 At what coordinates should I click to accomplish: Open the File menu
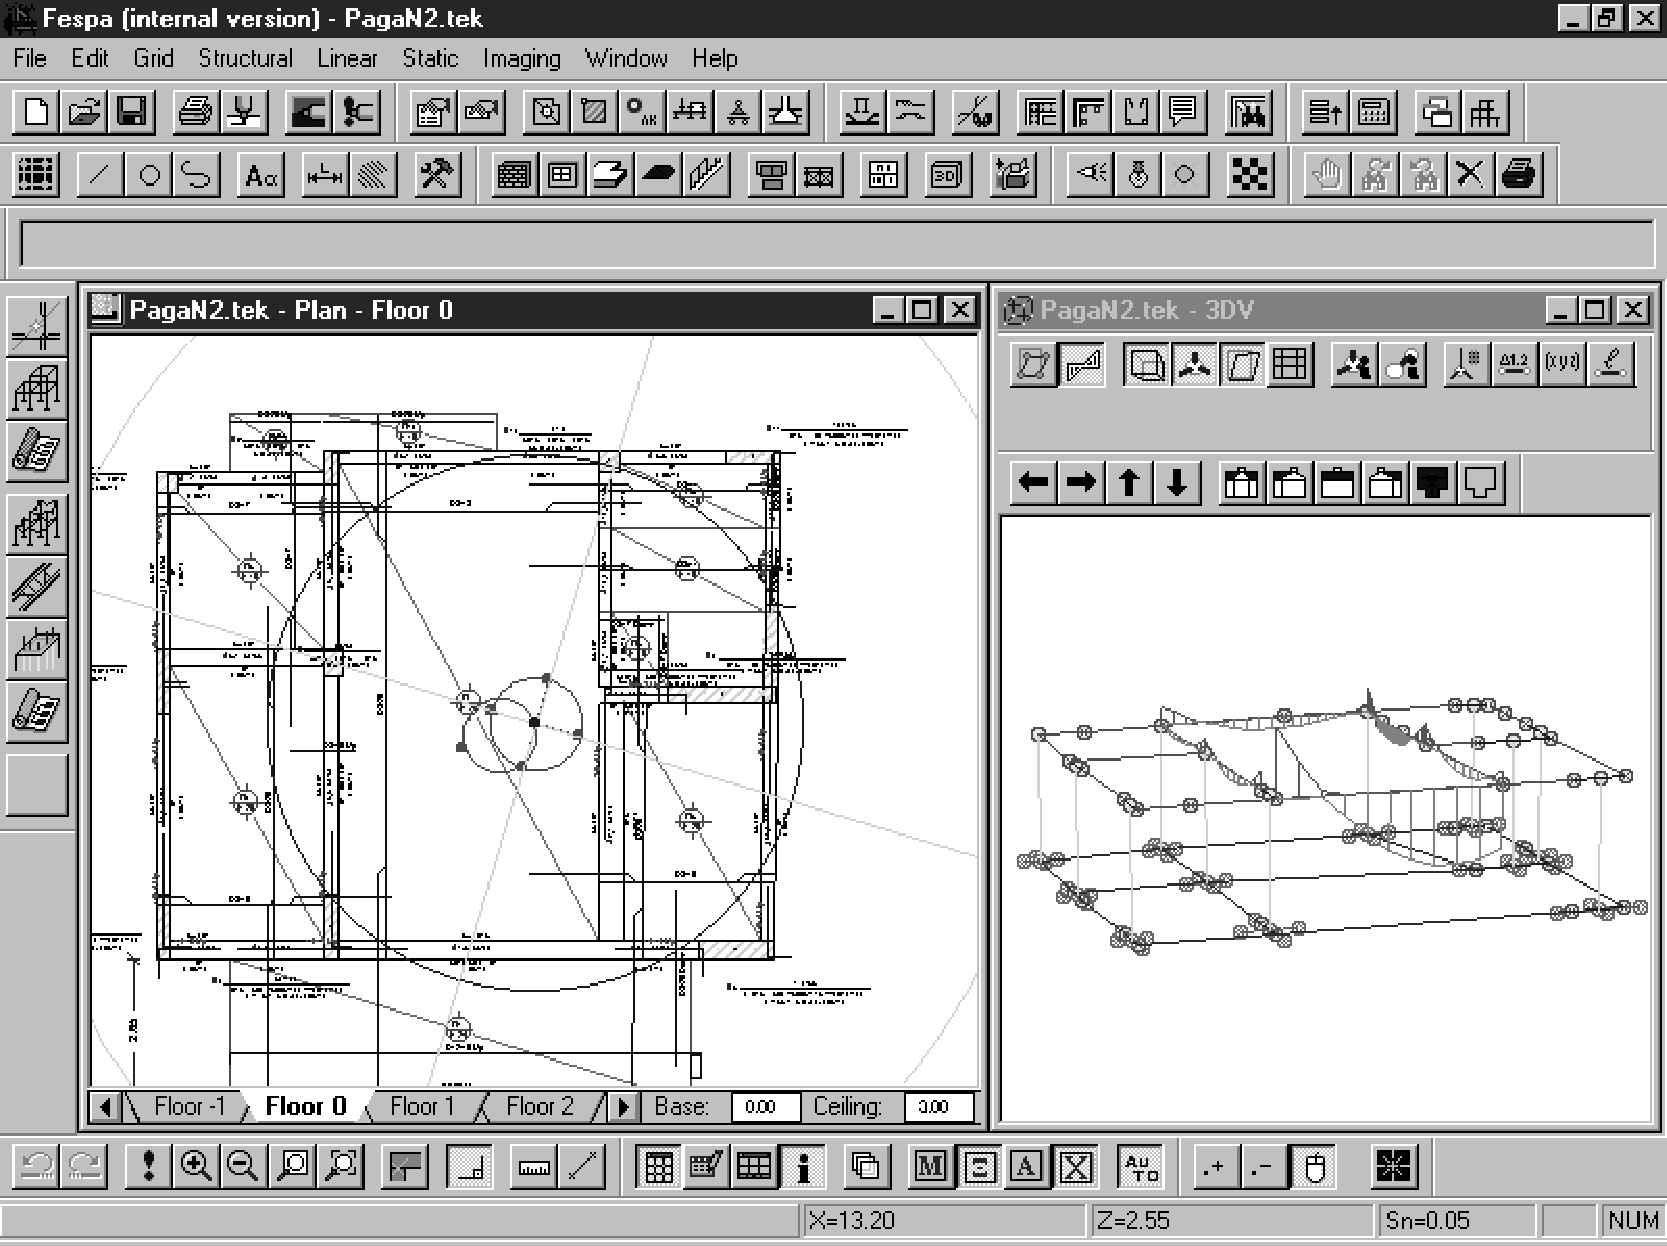coord(30,59)
